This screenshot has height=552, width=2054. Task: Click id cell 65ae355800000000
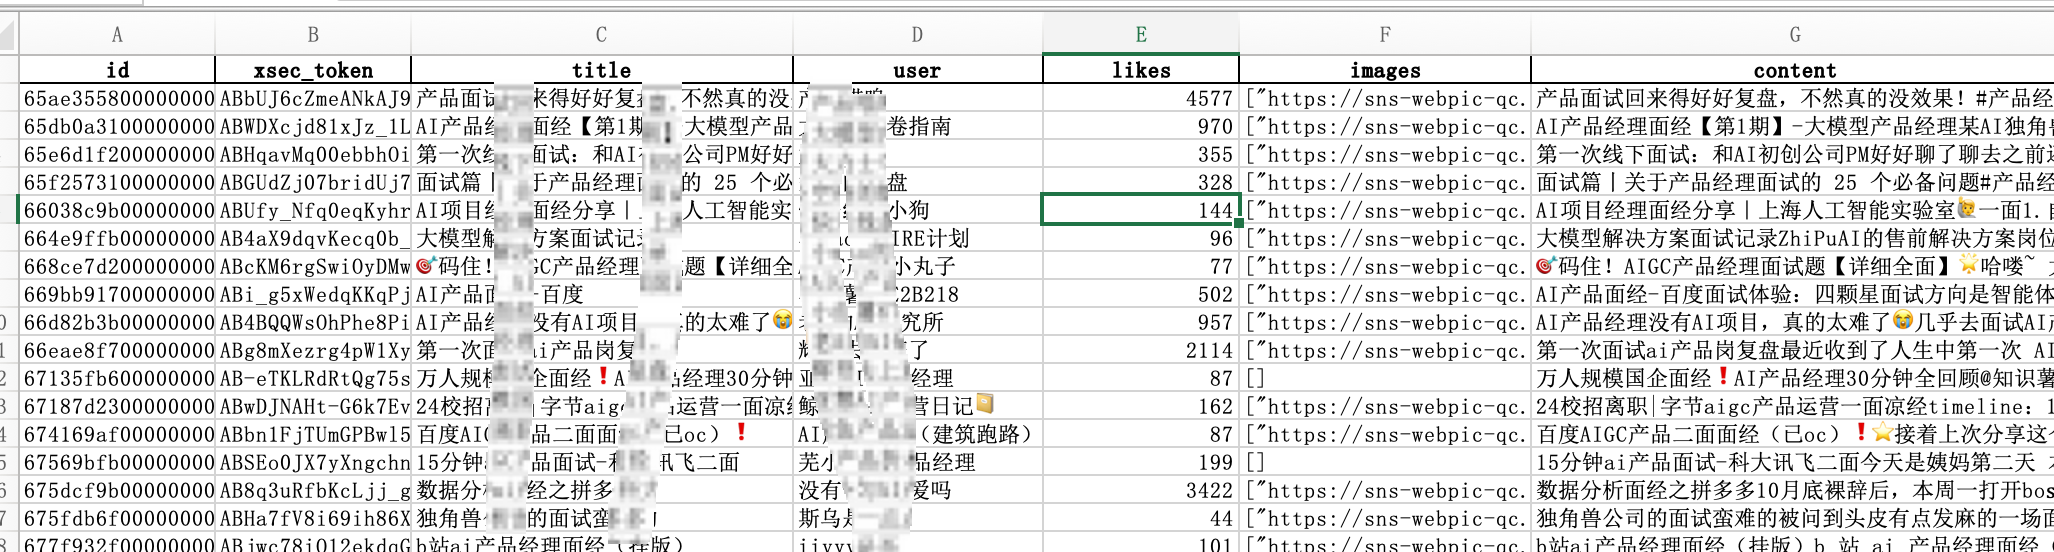tap(117, 98)
